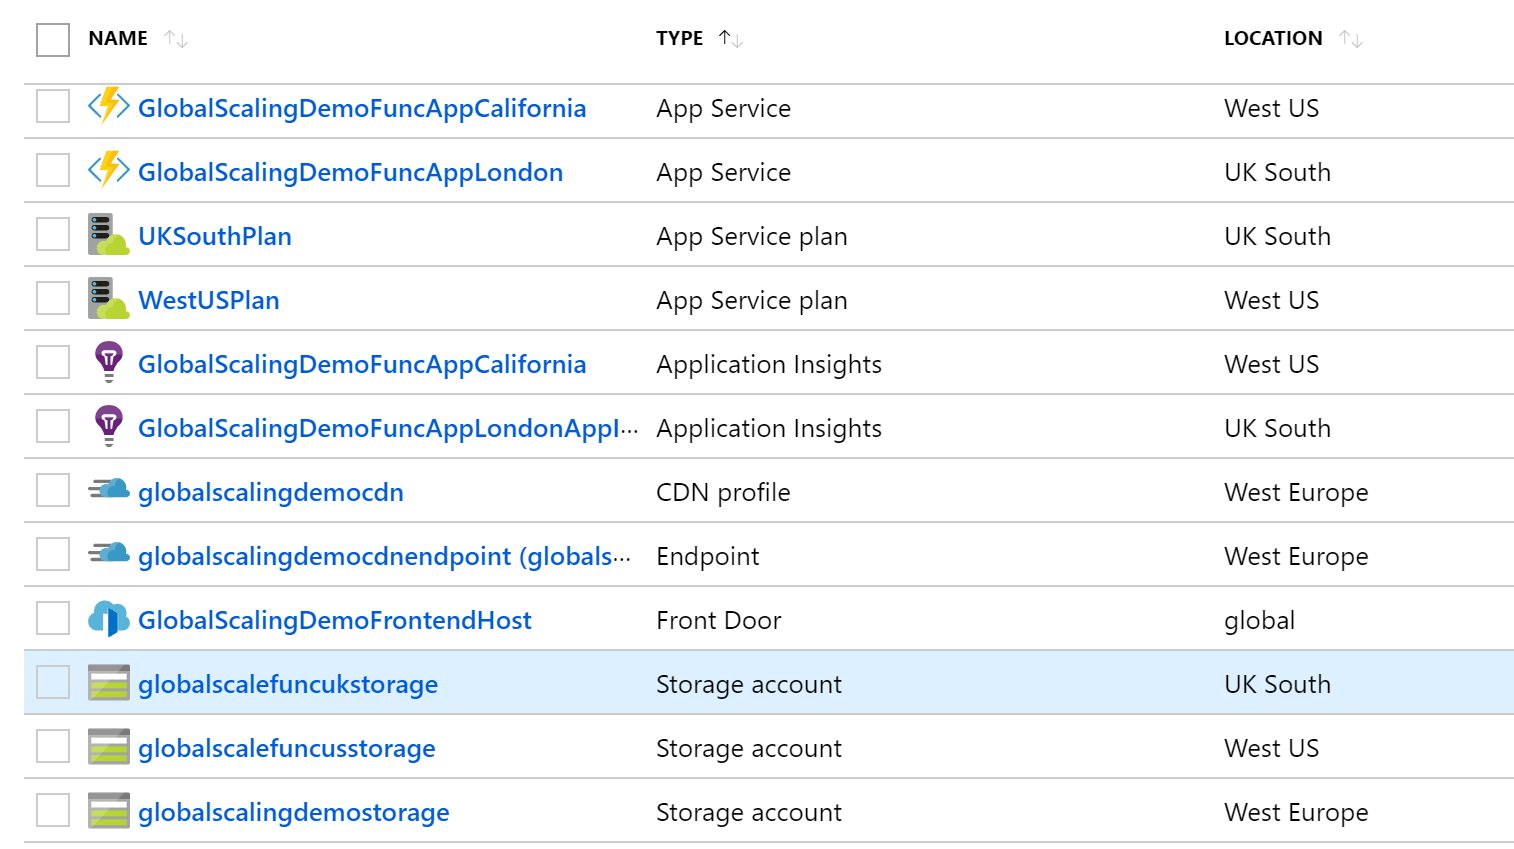Screen dimensions: 1514x849
Task: Click the App Service plan icon for UKSouthPlan
Action: (x=108, y=234)
